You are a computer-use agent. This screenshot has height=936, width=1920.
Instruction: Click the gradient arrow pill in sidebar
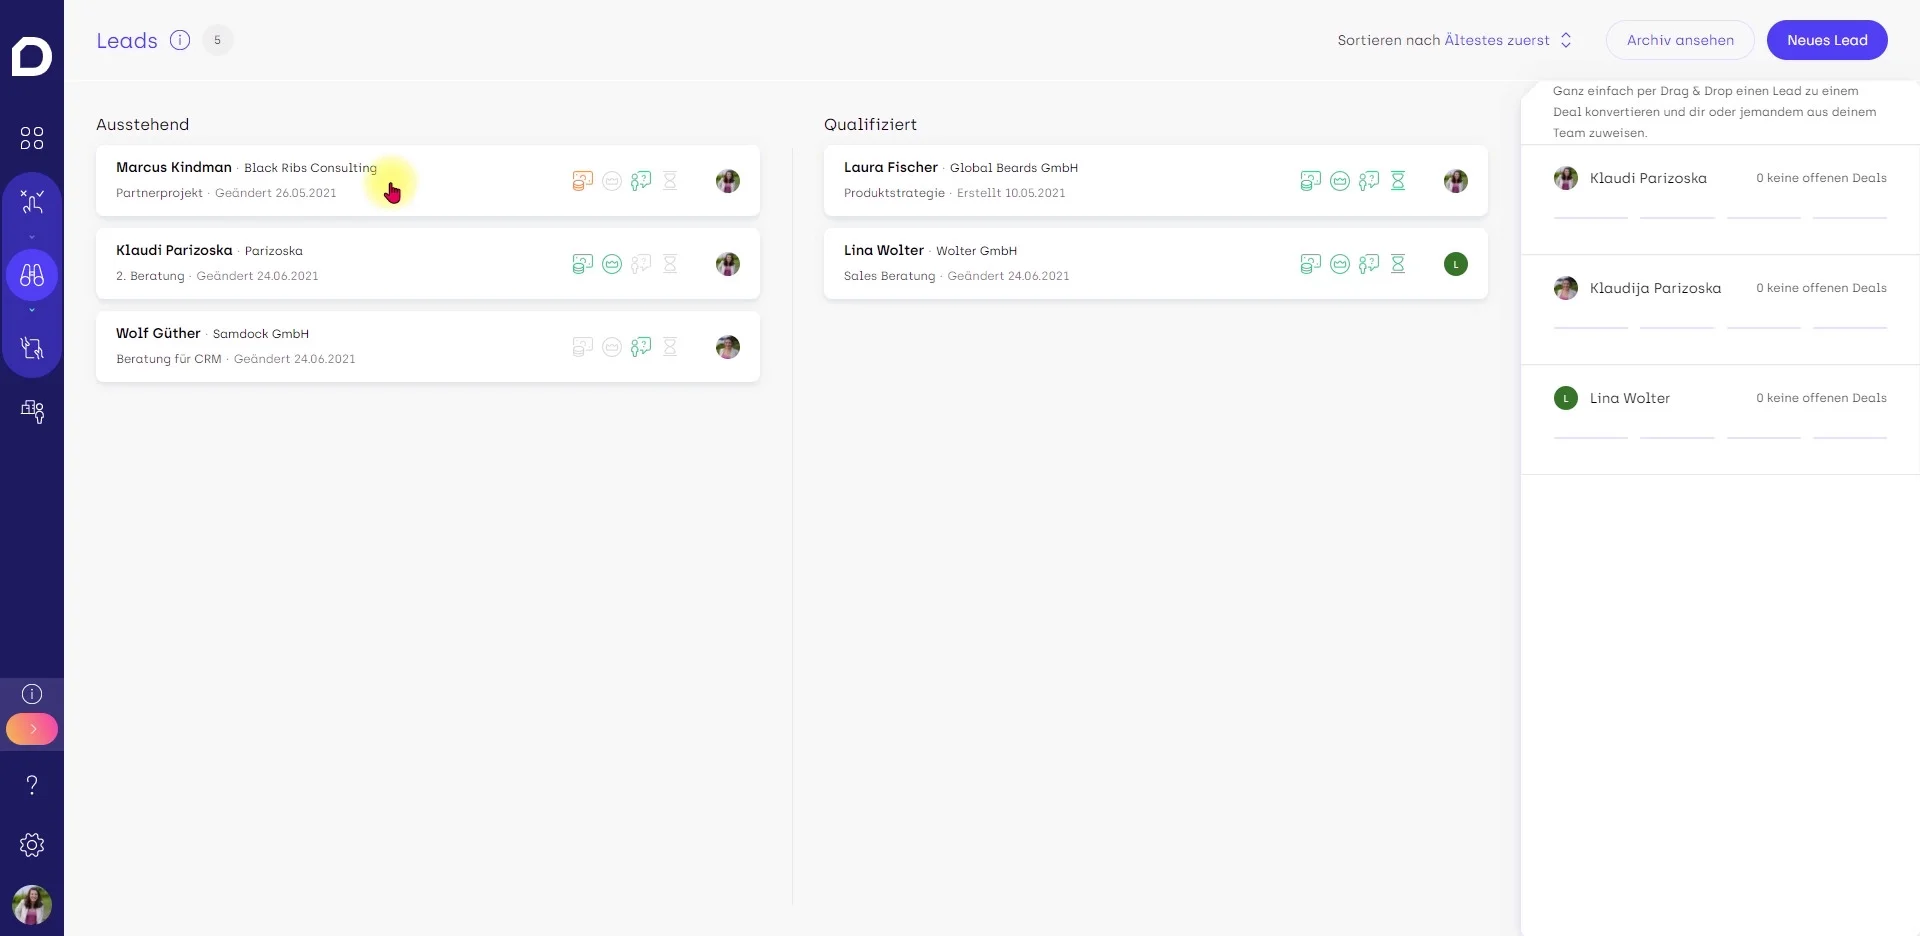pyautogui.click(x=32, y=729)
